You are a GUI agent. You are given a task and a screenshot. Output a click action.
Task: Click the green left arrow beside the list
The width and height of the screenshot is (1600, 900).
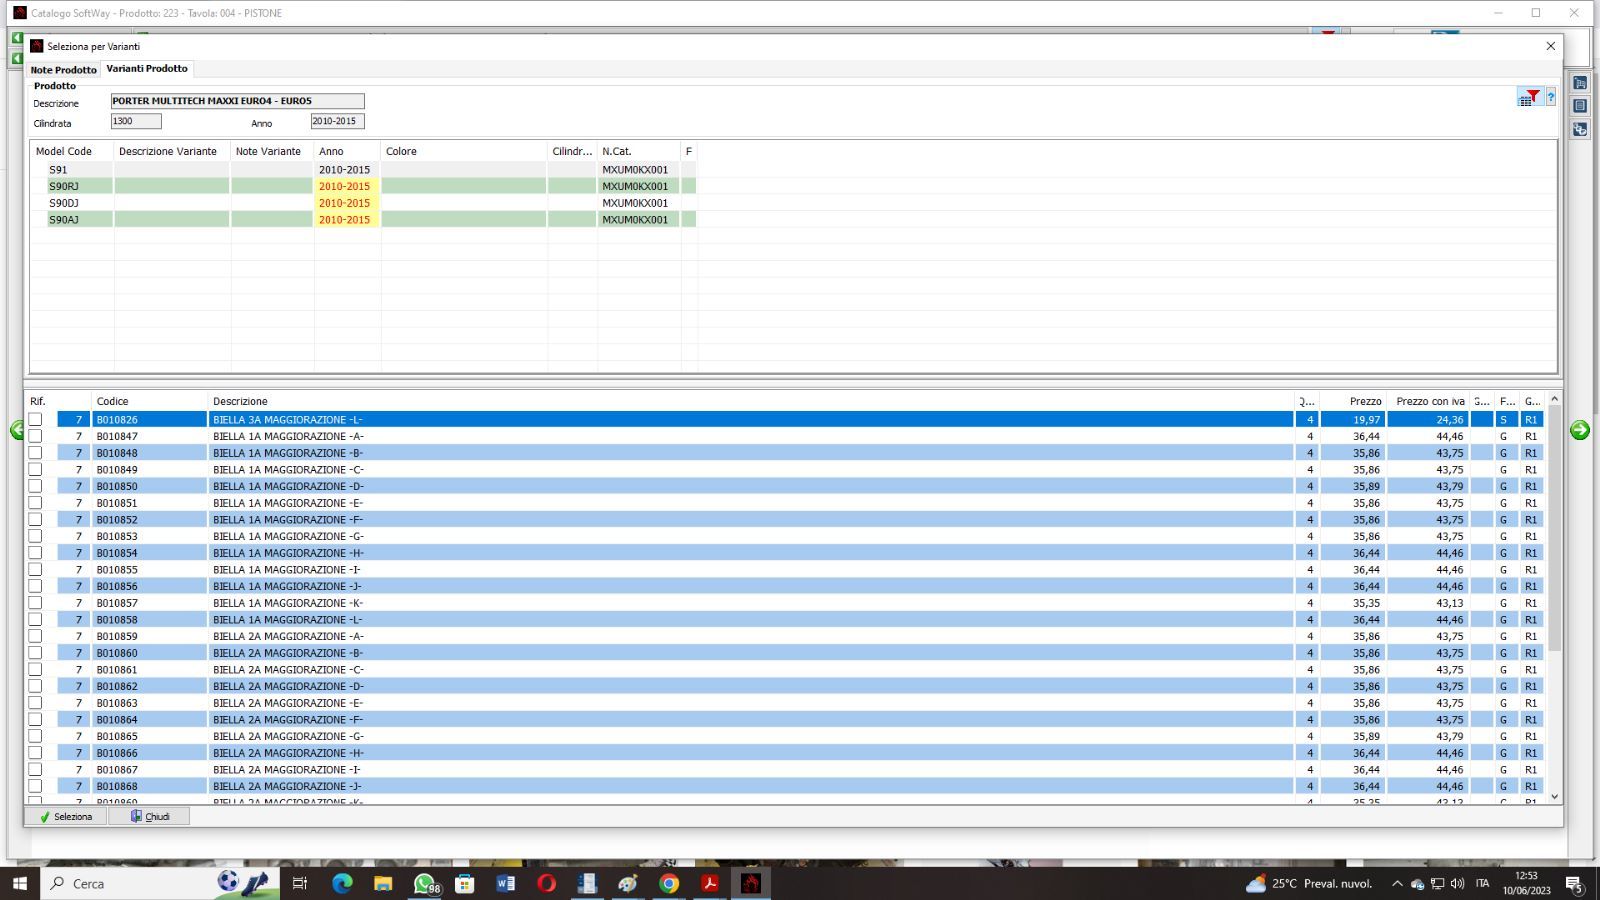tap(16, 430)
